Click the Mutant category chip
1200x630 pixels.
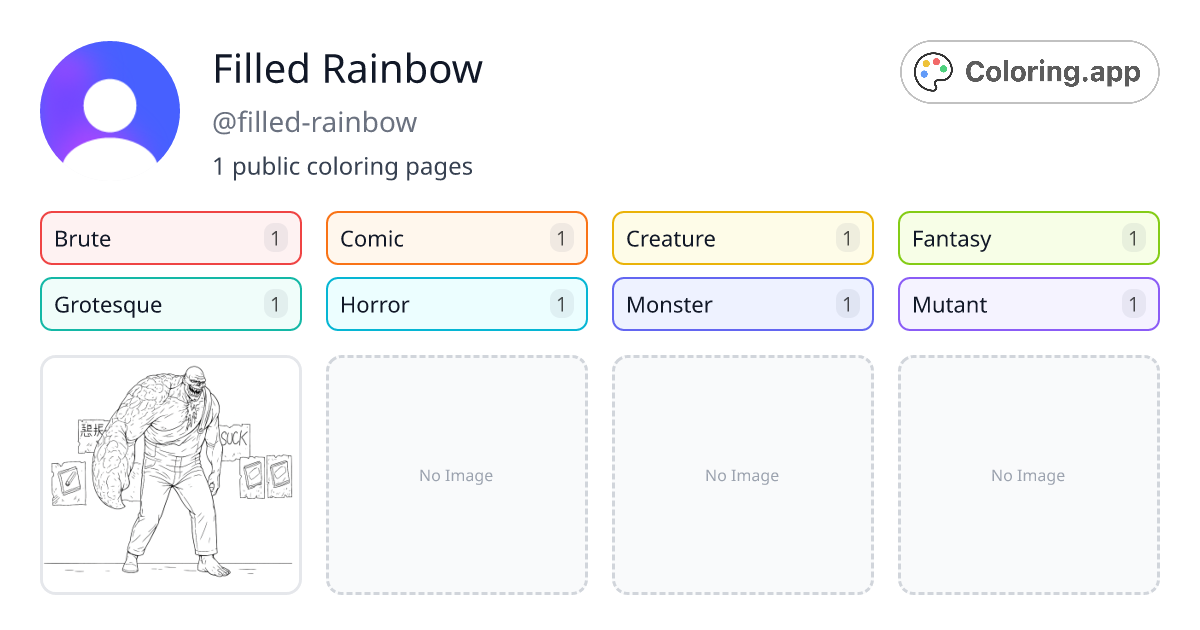tap(1028, 304)
